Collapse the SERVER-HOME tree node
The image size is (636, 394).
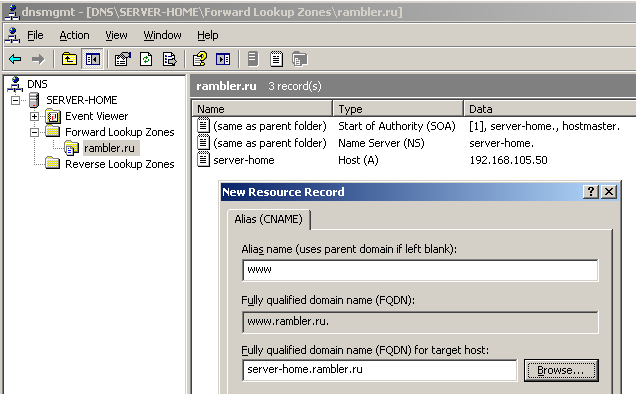[15, 100]
